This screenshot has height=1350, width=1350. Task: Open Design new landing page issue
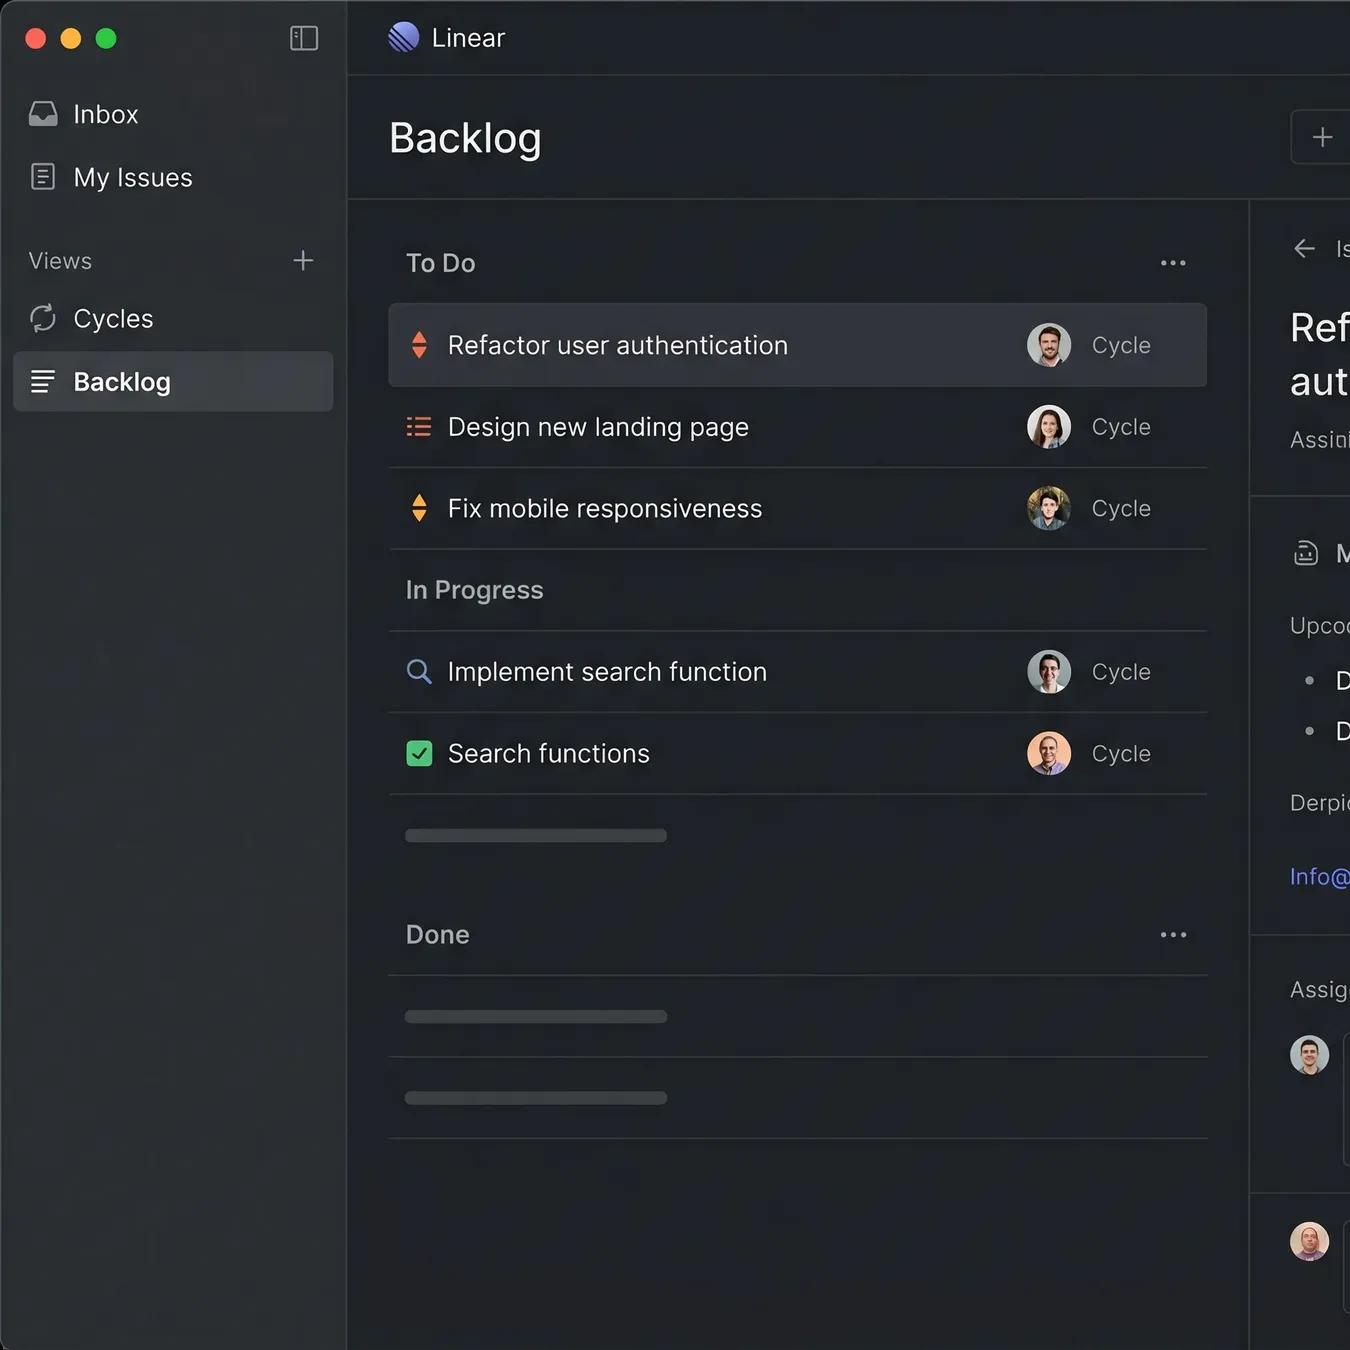click(x=797, y=427)
